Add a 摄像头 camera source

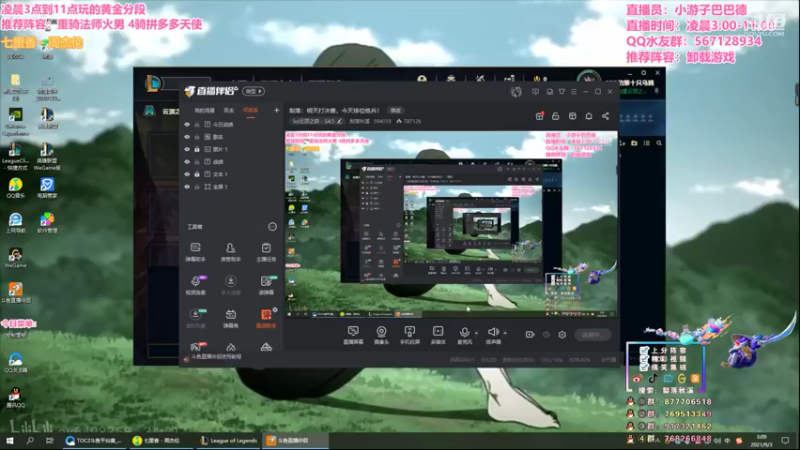381,335
